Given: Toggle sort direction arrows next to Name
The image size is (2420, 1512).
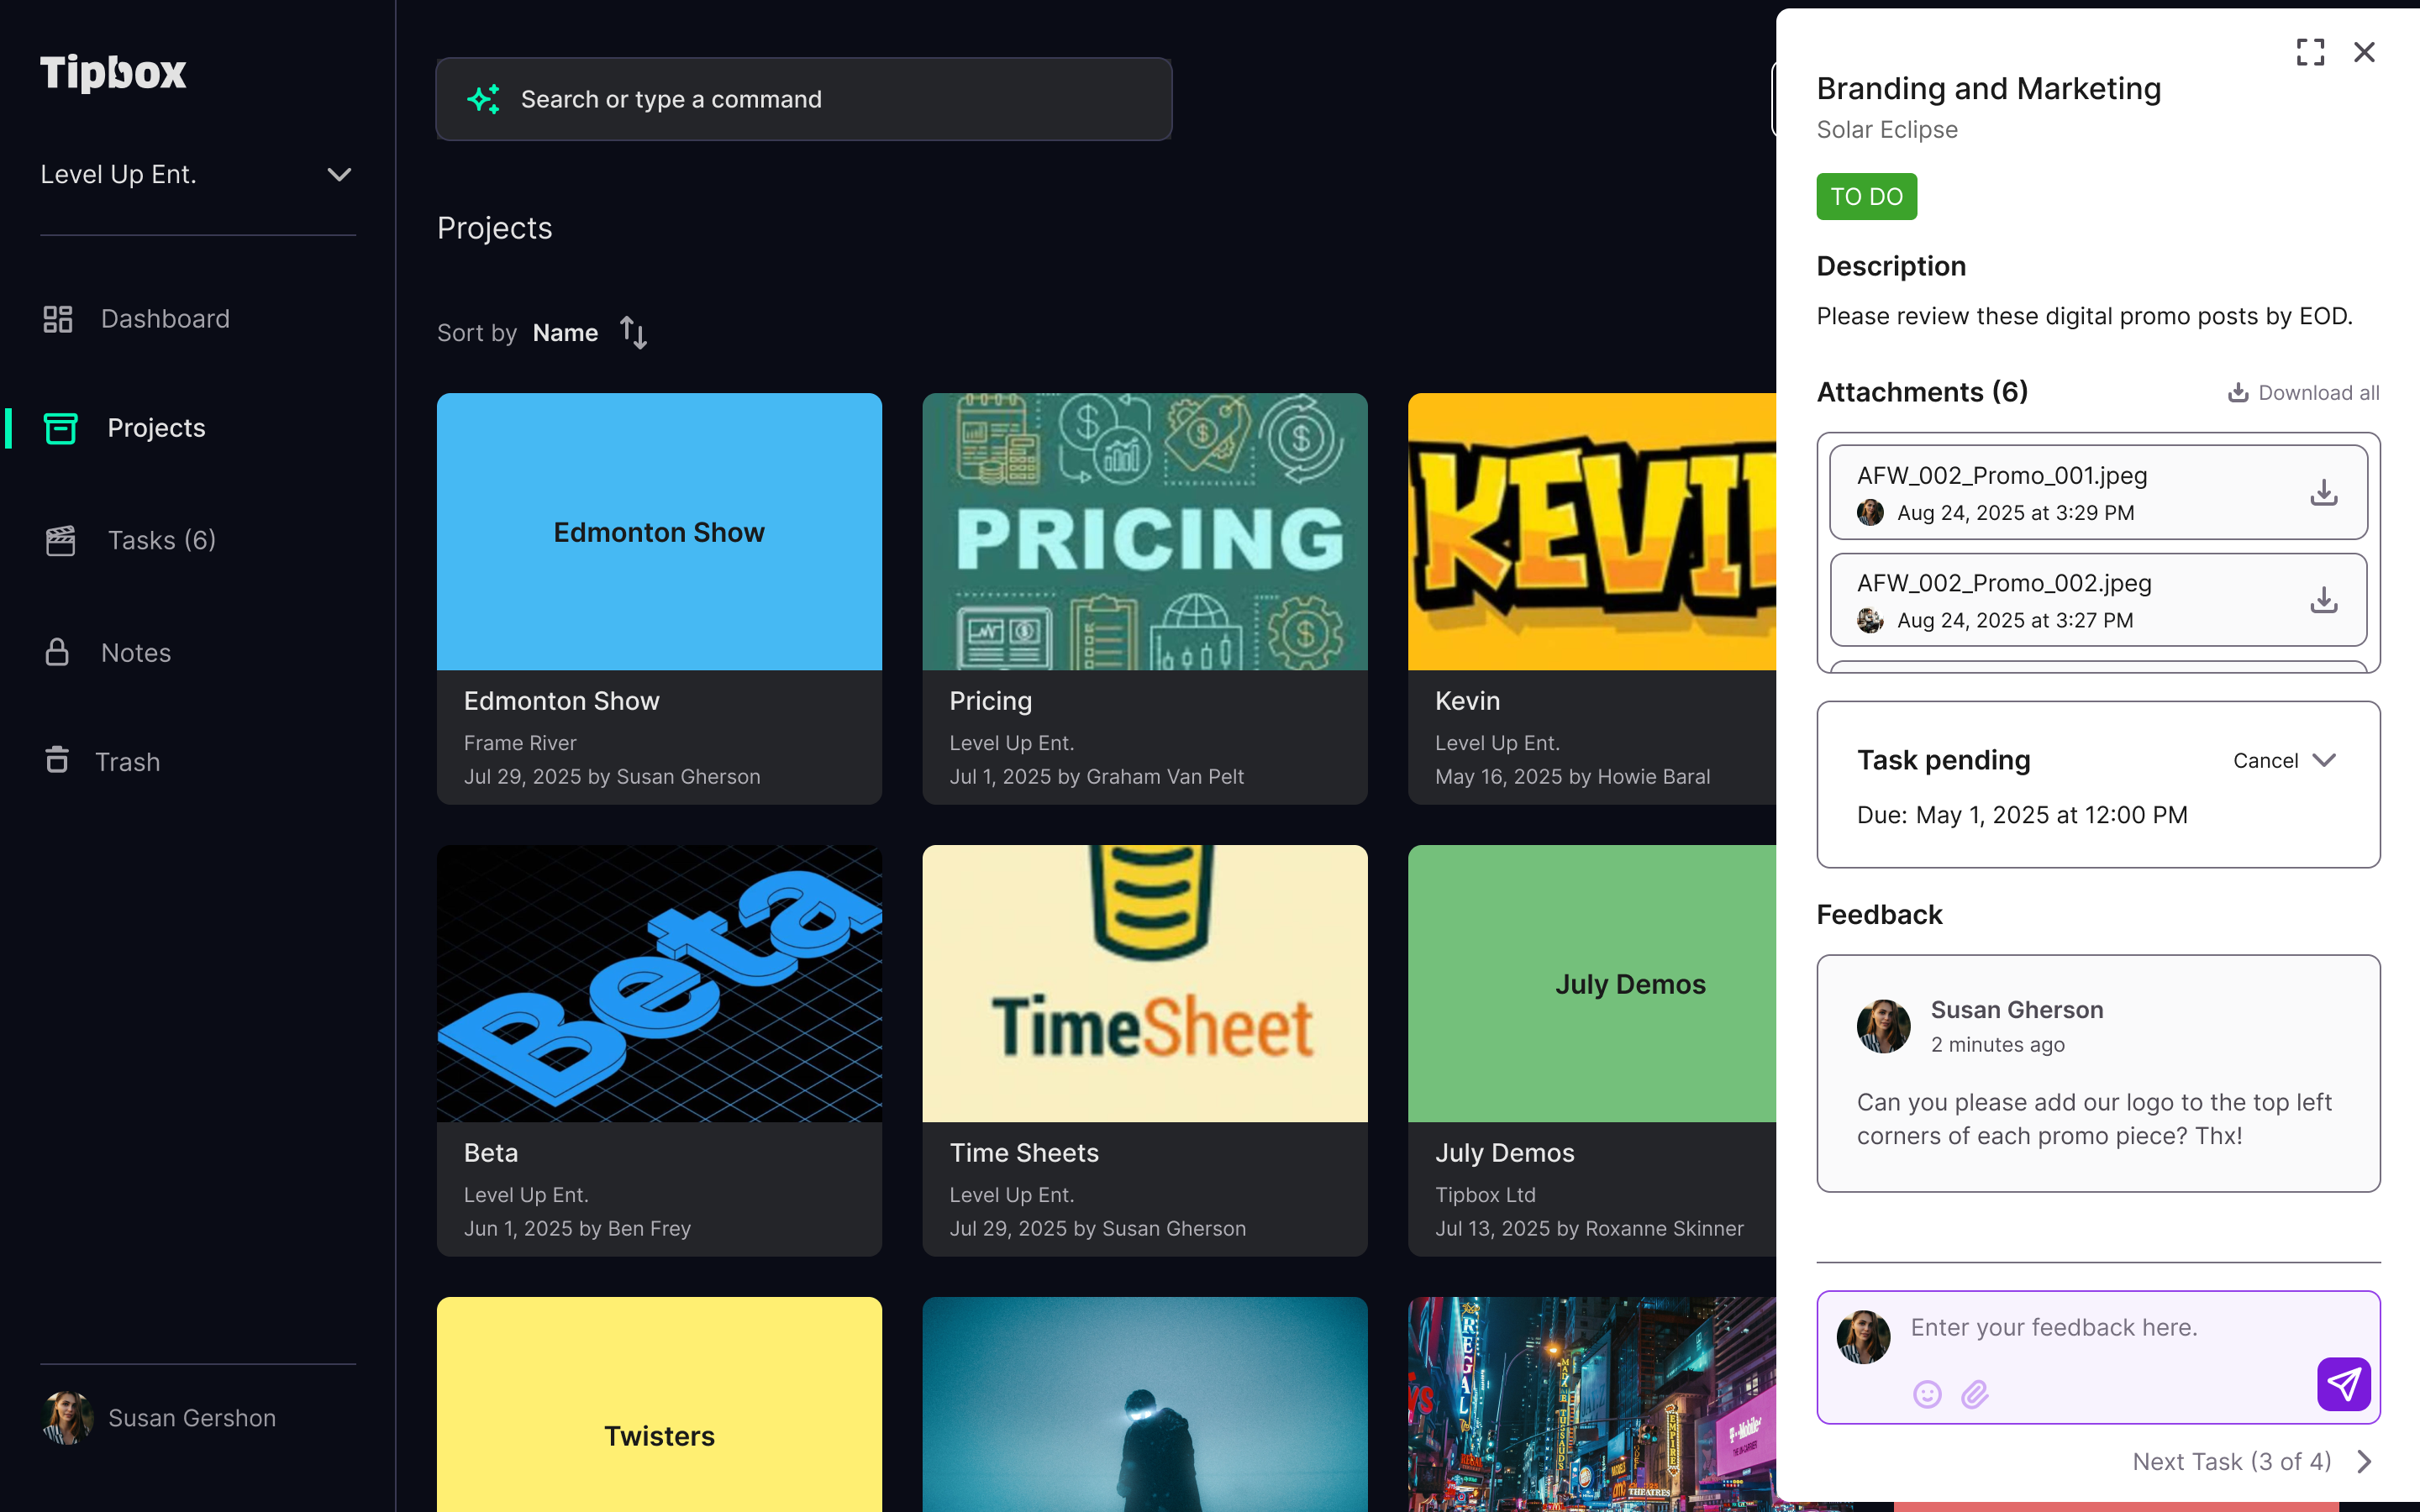Looking at the screenshot, I should coord(633,332).
